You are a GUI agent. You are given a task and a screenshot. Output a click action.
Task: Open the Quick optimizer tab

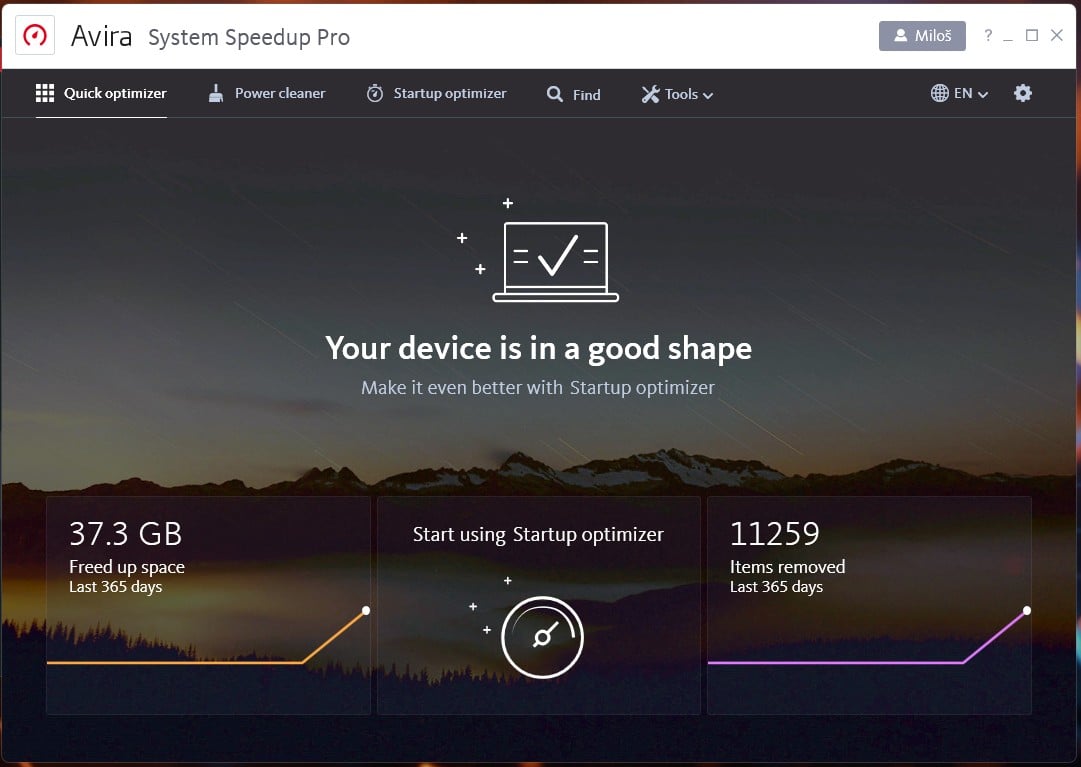tap(101, 93)
